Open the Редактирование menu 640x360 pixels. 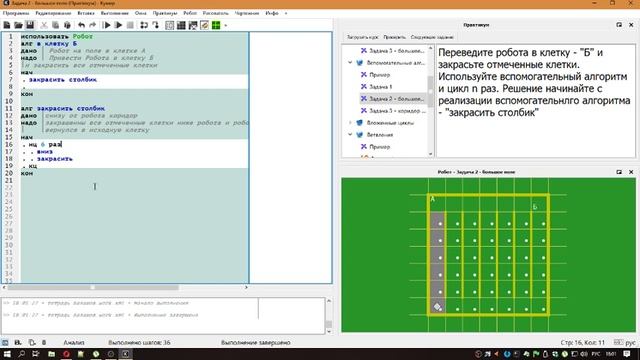(x=53, y=13)
